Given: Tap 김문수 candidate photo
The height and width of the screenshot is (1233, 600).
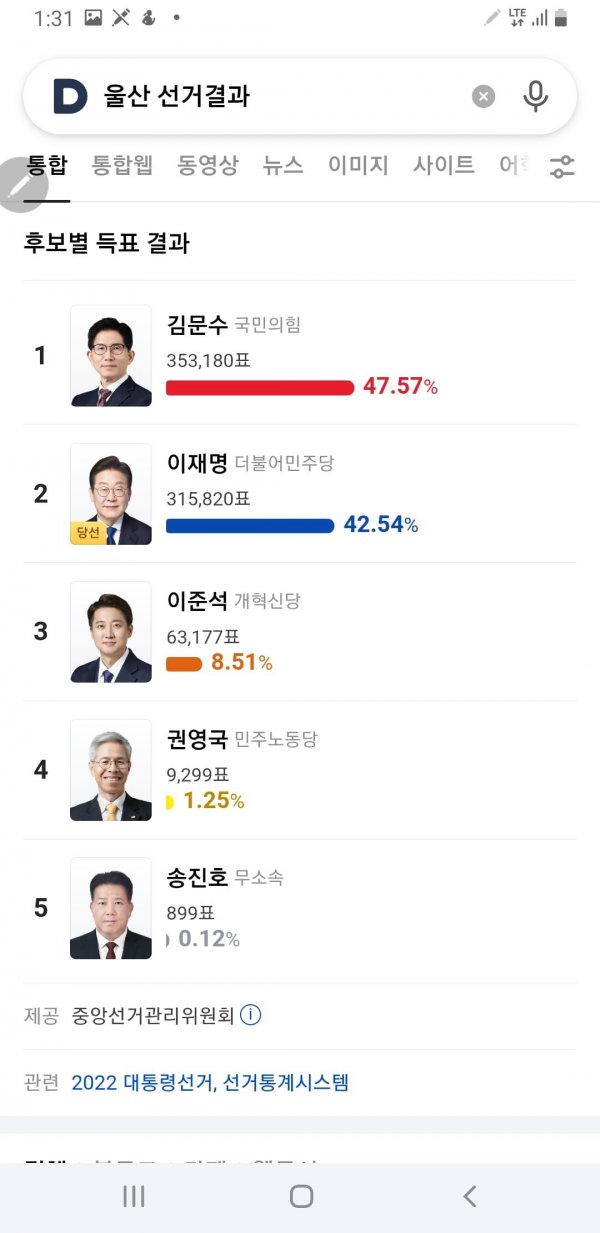Looking at the screenshot, I should tap(111, 356).
